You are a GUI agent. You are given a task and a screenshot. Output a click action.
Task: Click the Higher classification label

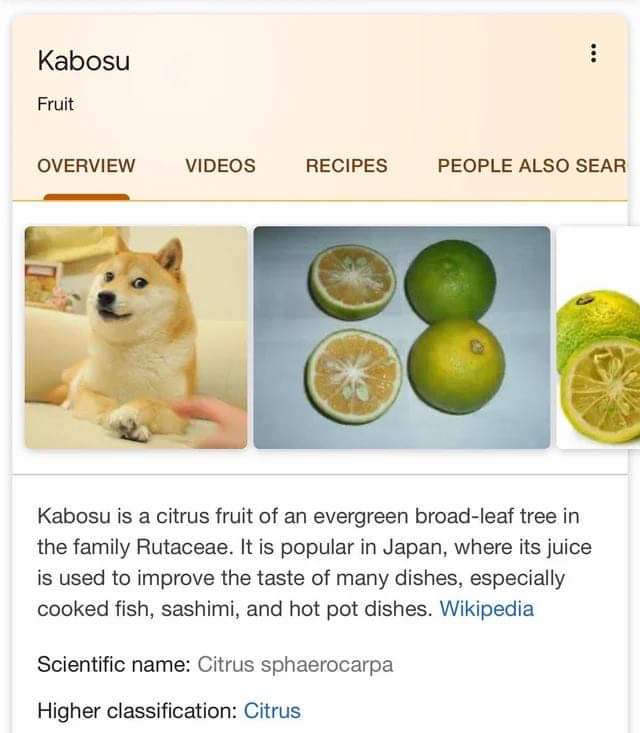(137, 711)
